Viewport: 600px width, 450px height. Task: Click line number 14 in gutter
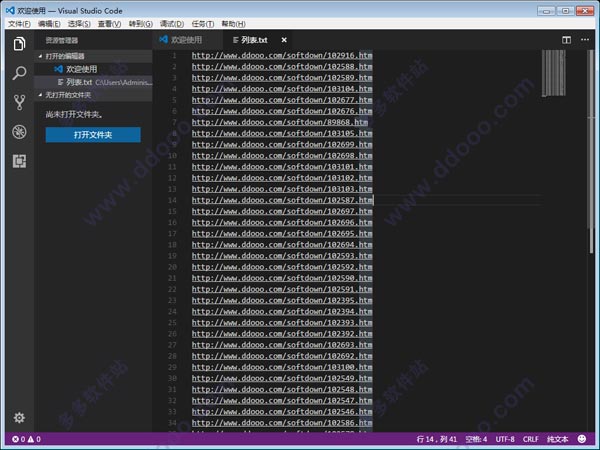(x=172, y=200)
